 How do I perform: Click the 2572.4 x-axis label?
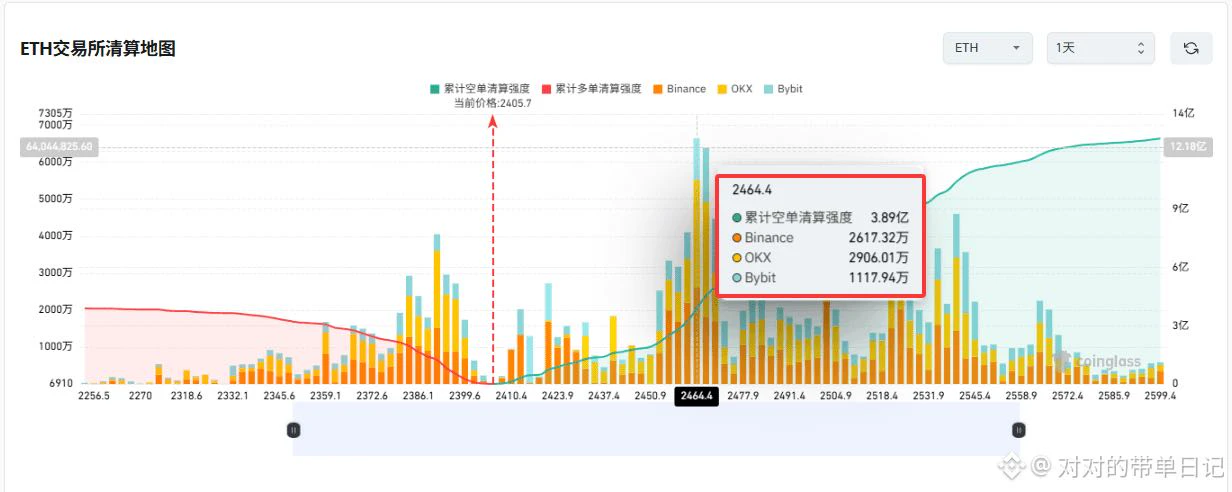point(1067,396)
